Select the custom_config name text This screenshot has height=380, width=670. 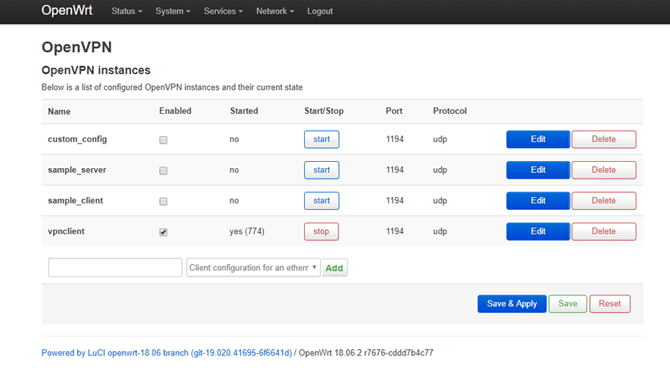[77, 139]
